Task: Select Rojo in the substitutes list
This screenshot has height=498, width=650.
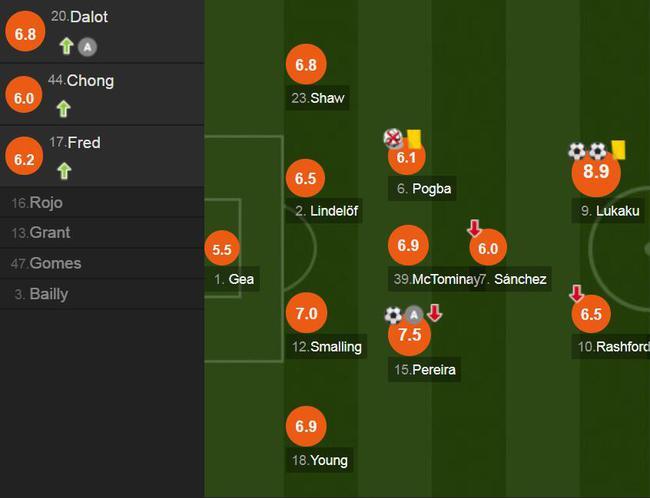Action: click(x=102, y=203)
